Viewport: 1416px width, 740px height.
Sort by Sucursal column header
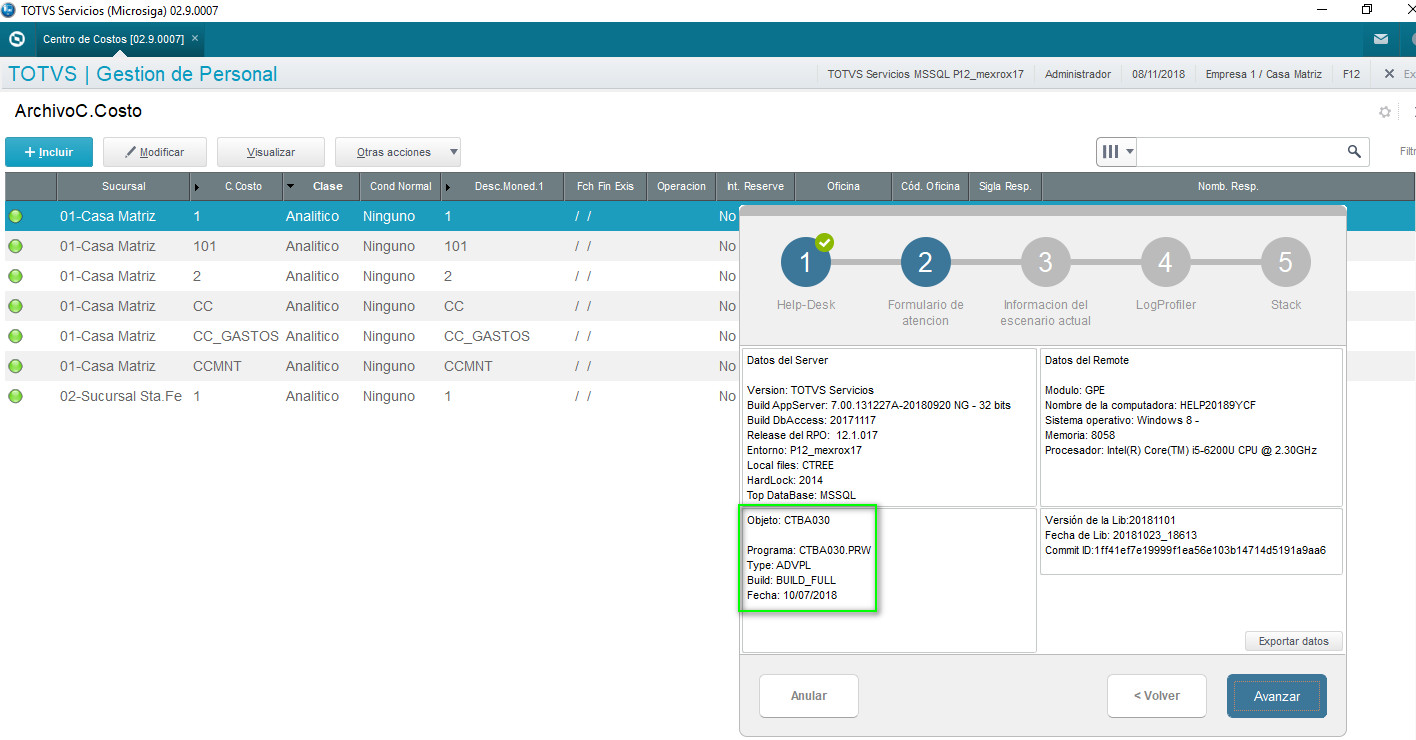[123, 186]
